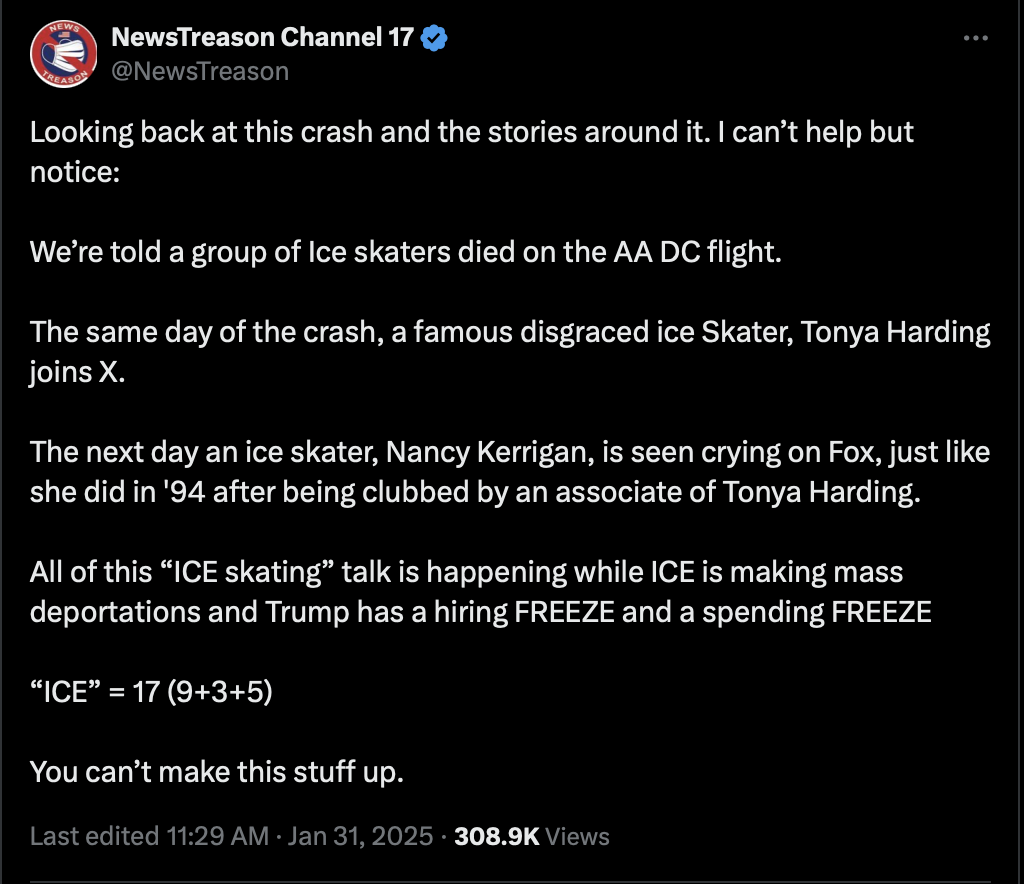Click the Views label beside the count
The height and width of the screenshot is (884, 1024).
pyautogui.click(x=577, y=836)
